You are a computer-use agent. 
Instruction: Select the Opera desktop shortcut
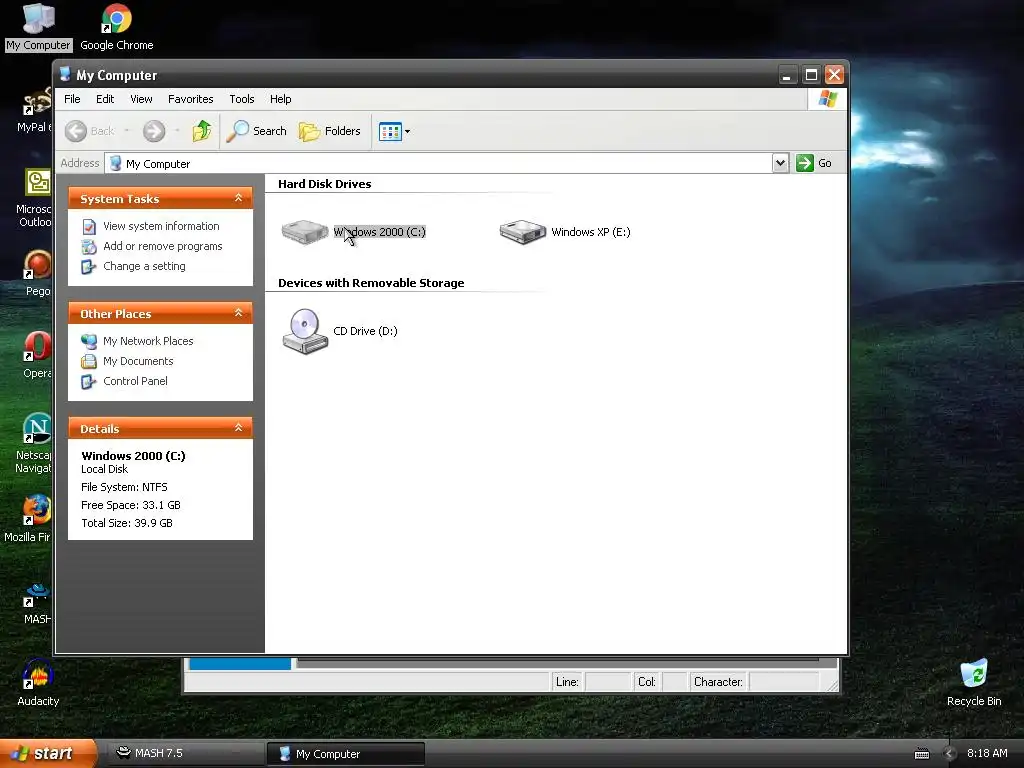coord(37,355)
